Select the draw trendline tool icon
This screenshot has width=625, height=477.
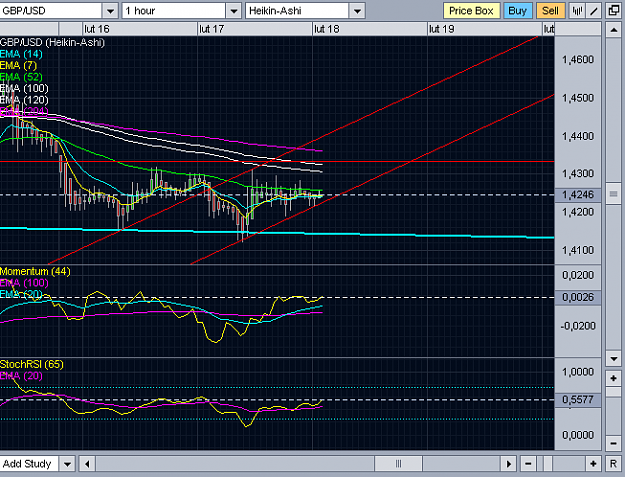pos(594,11)
